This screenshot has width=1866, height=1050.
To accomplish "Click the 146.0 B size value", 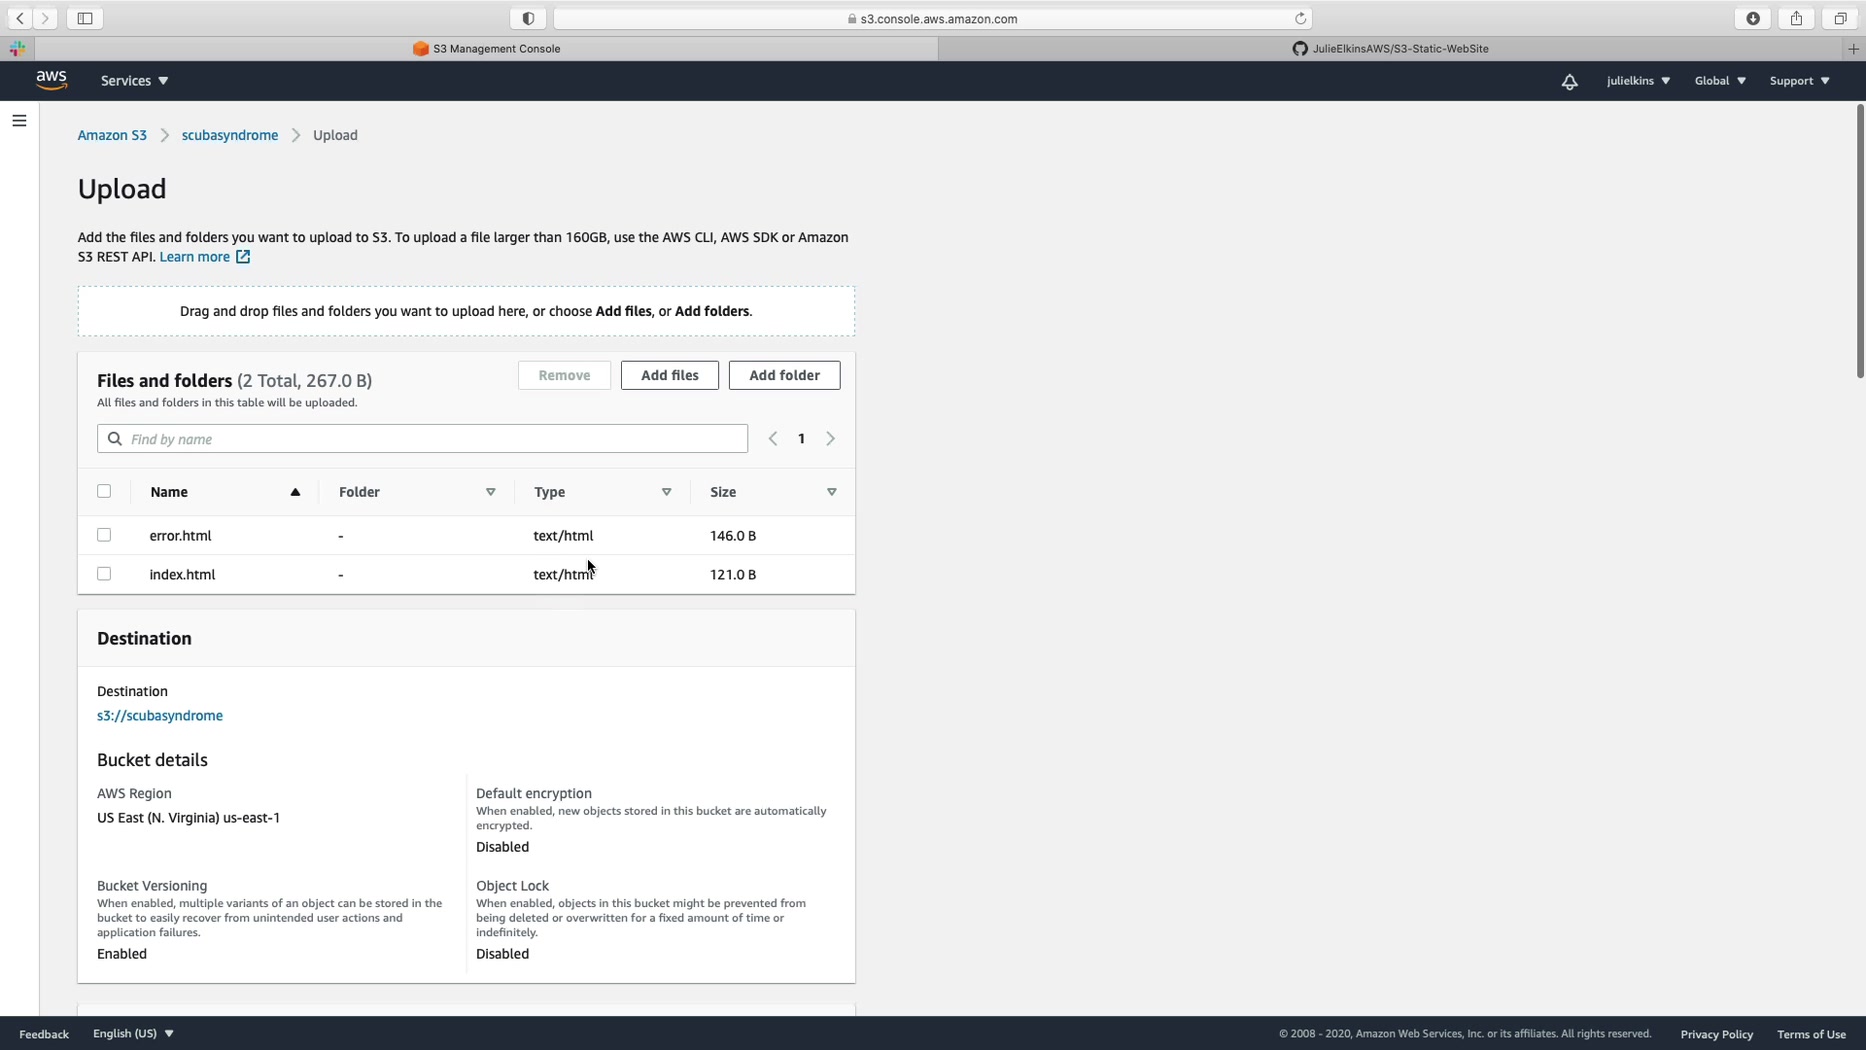I will coord(733,536).
